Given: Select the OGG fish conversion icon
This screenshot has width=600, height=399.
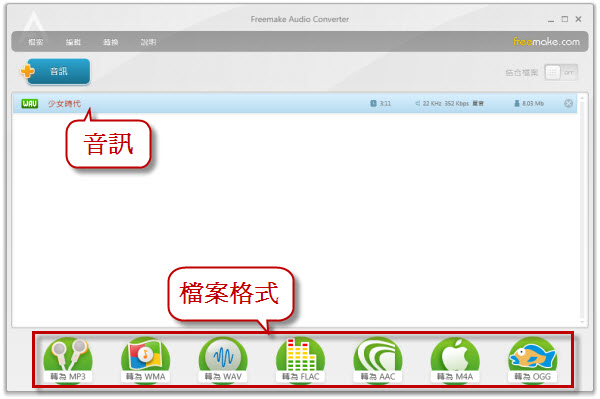Looking at the screenshot, I should click(x=533, y=360).
